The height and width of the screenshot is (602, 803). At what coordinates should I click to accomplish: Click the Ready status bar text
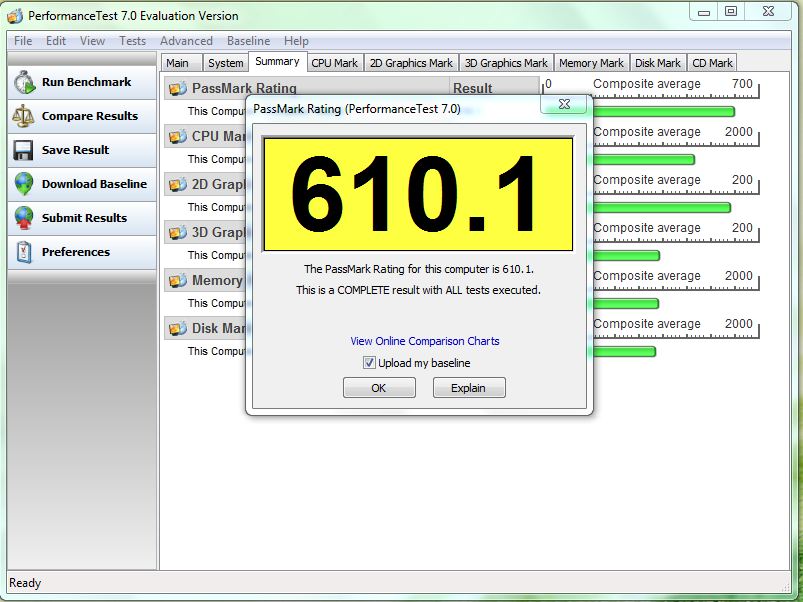pos(25,583)
